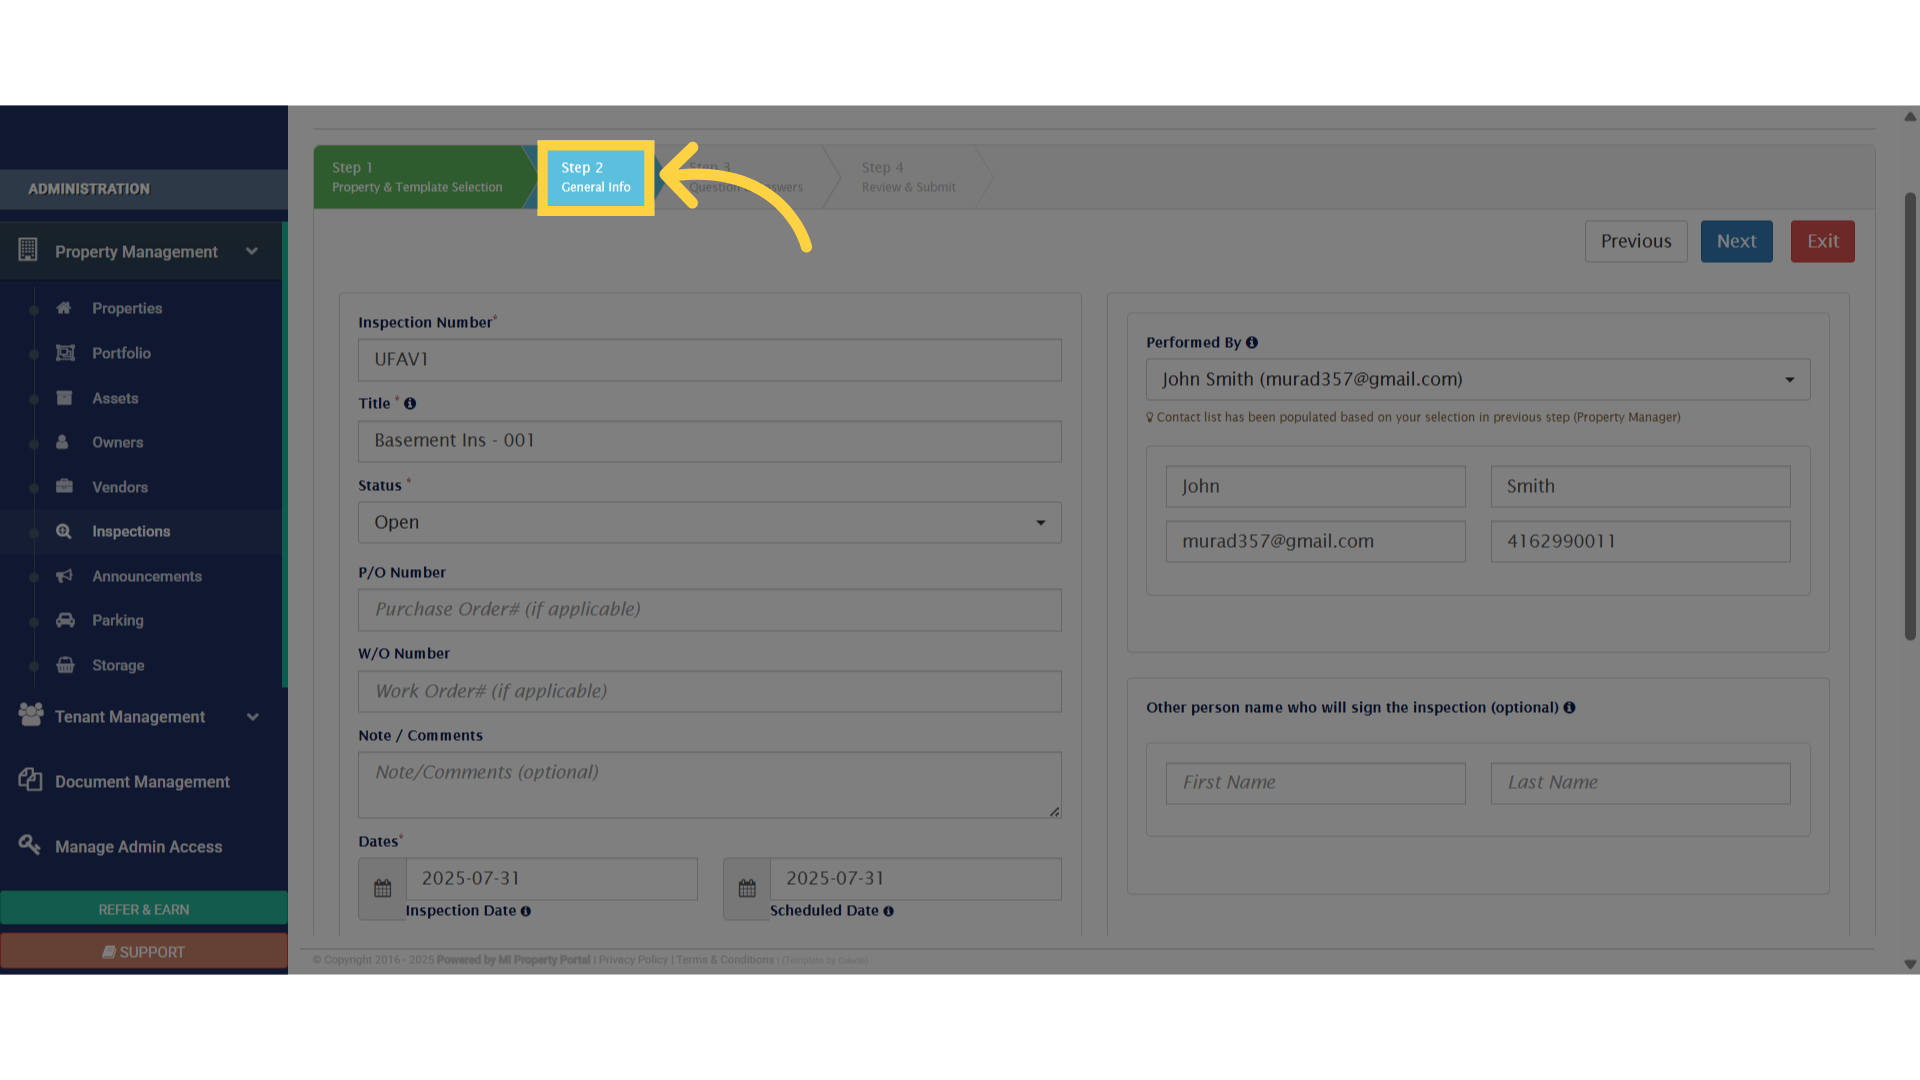Expand the Property Management menu chevron
The height and width of the screenshot is (1080, 1920).
tap(252, 251)
